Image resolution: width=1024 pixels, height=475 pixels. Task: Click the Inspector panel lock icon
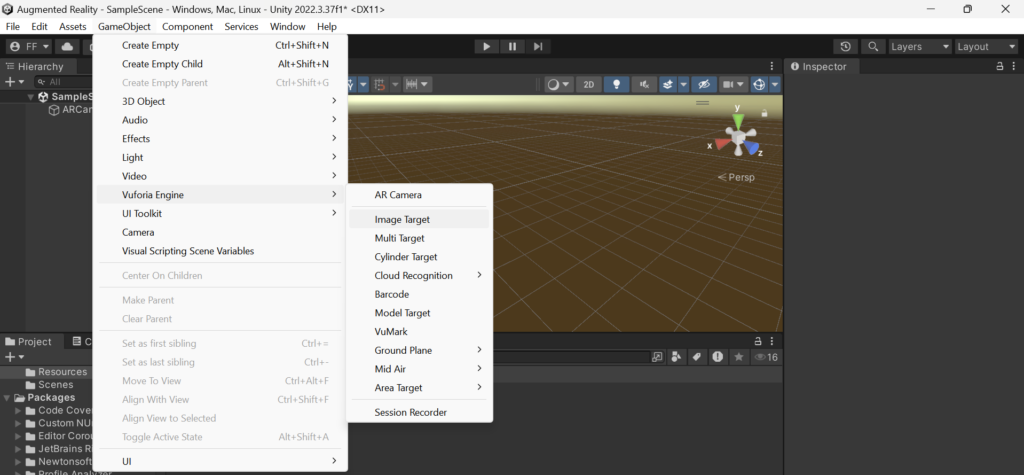(999, 66)
